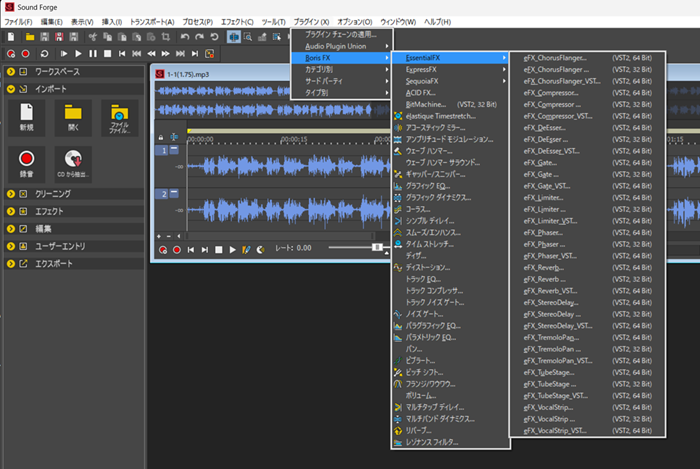Choose ピッチ シフト... effect

[450, 372]
